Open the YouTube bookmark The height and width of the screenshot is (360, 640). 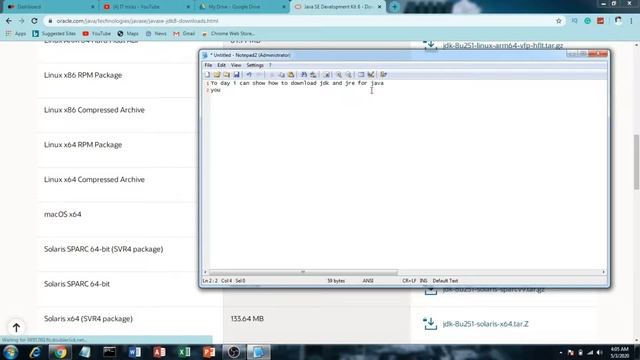97,33
